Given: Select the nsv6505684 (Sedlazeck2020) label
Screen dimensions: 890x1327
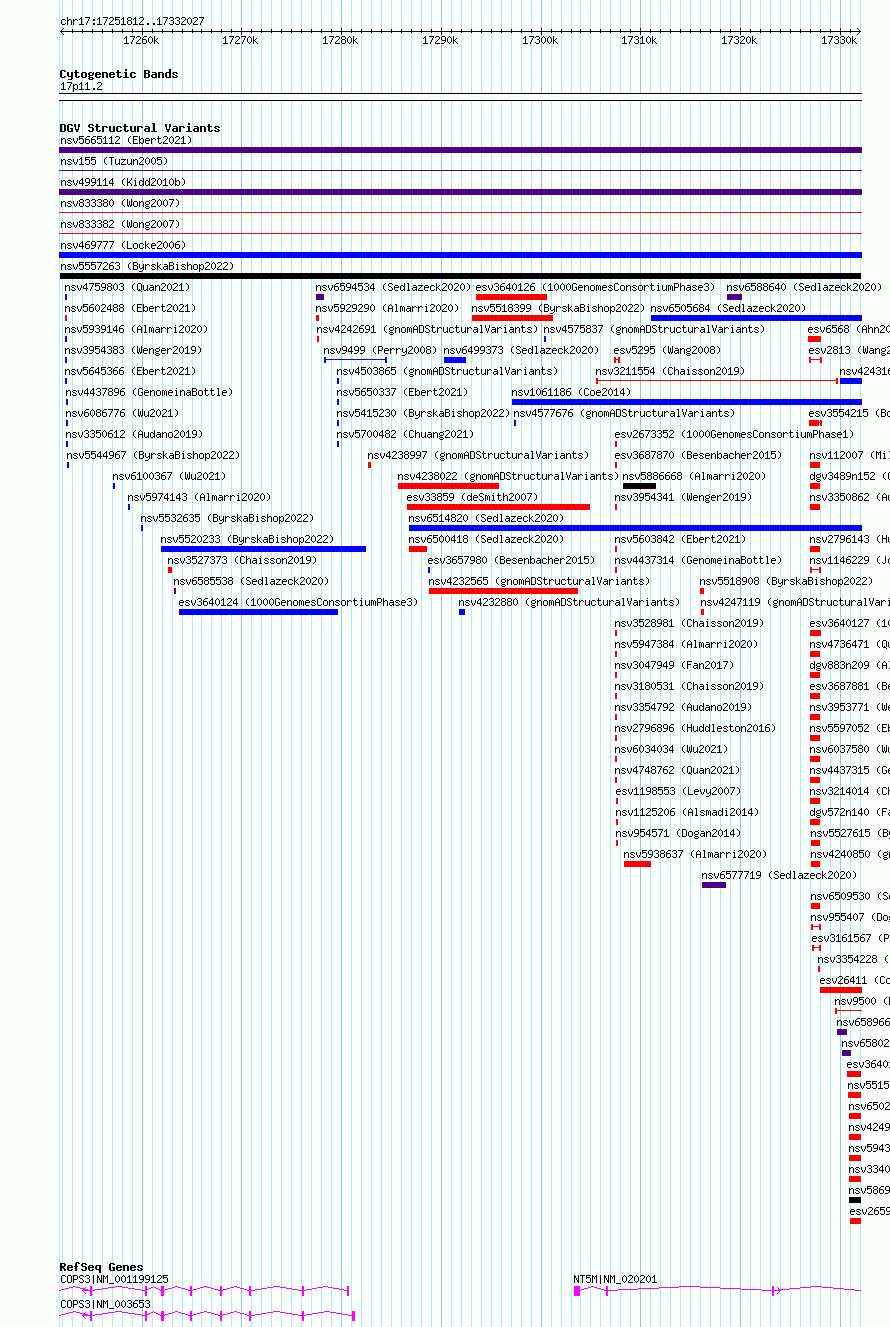Looking at the screenshot, I should [728, 308].
